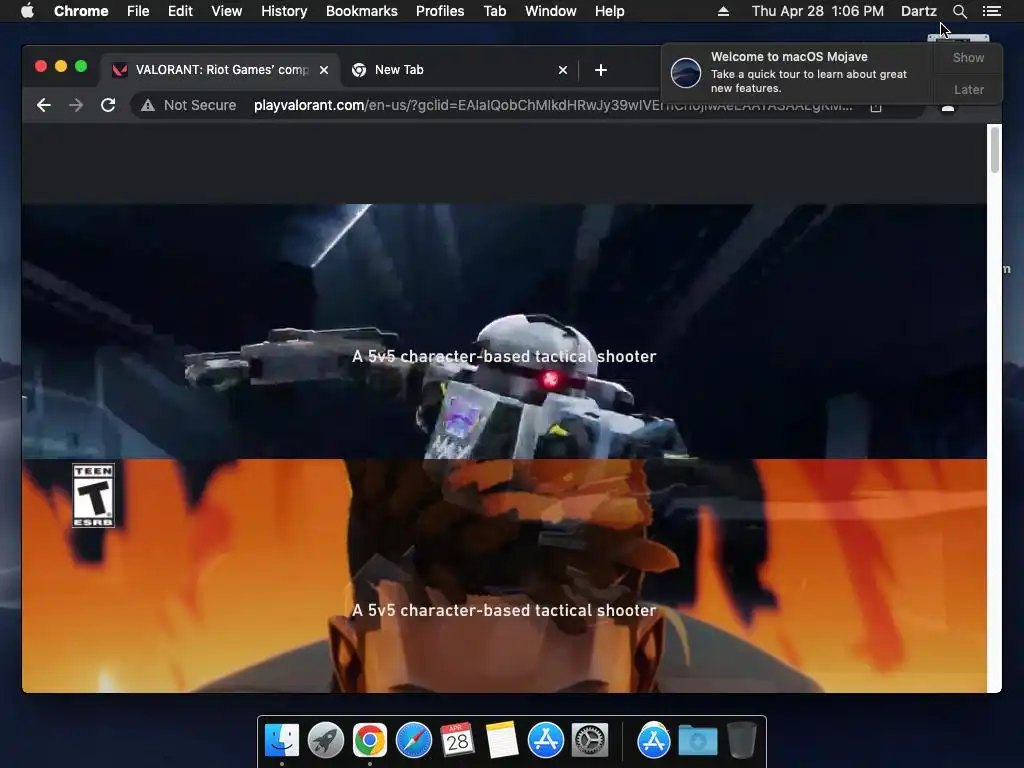1024x768 pixels.
Task: Switch to the VALORANT Riot Games tab
Action: point(220,70)
